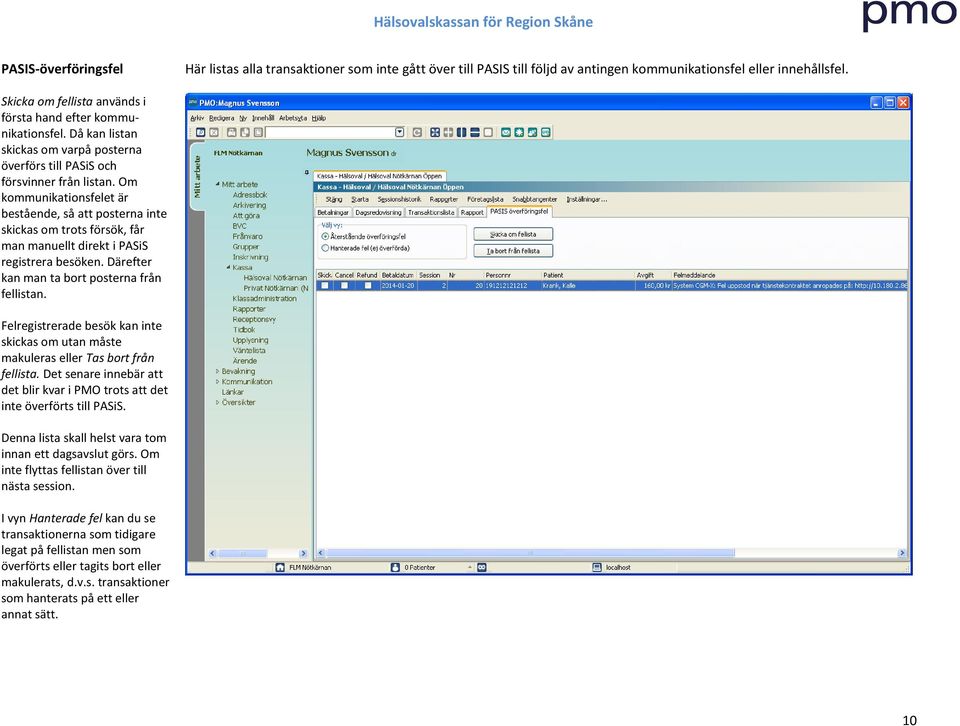Screen dimensions: 960x726
Task: Click the first blue icon in PMO toolbar
Action: [x=200, y=132]
